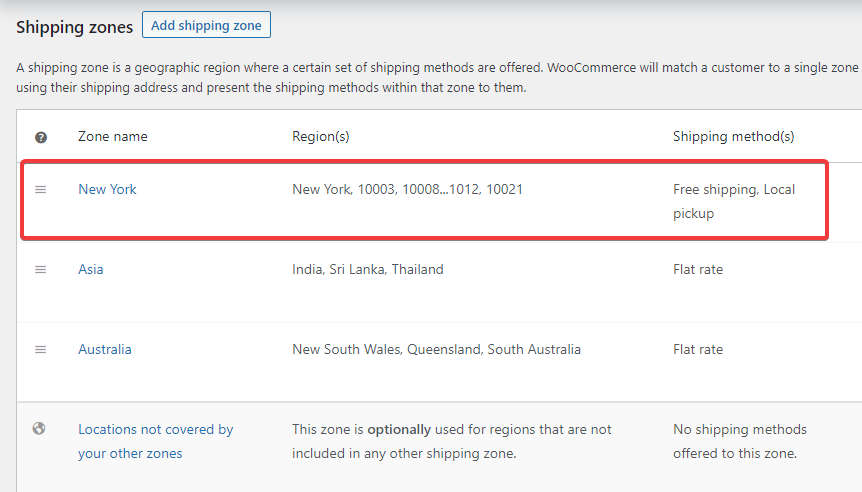The width and height of the screenshot is (862, 492).
Task: Click the Zone name column header
Action: point(113,136)
